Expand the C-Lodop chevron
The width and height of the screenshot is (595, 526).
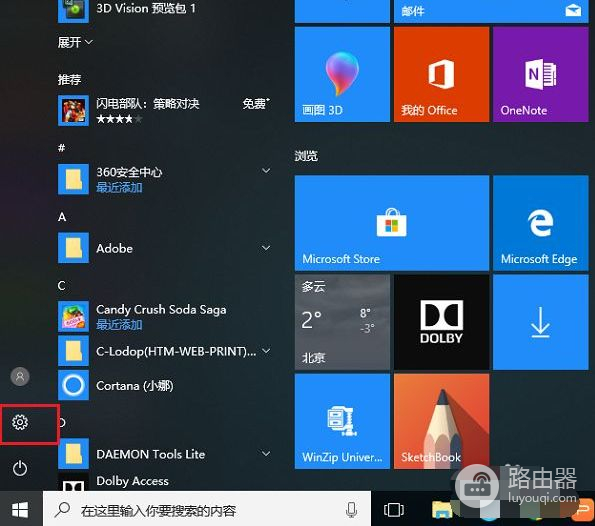[x=266, y=351]
